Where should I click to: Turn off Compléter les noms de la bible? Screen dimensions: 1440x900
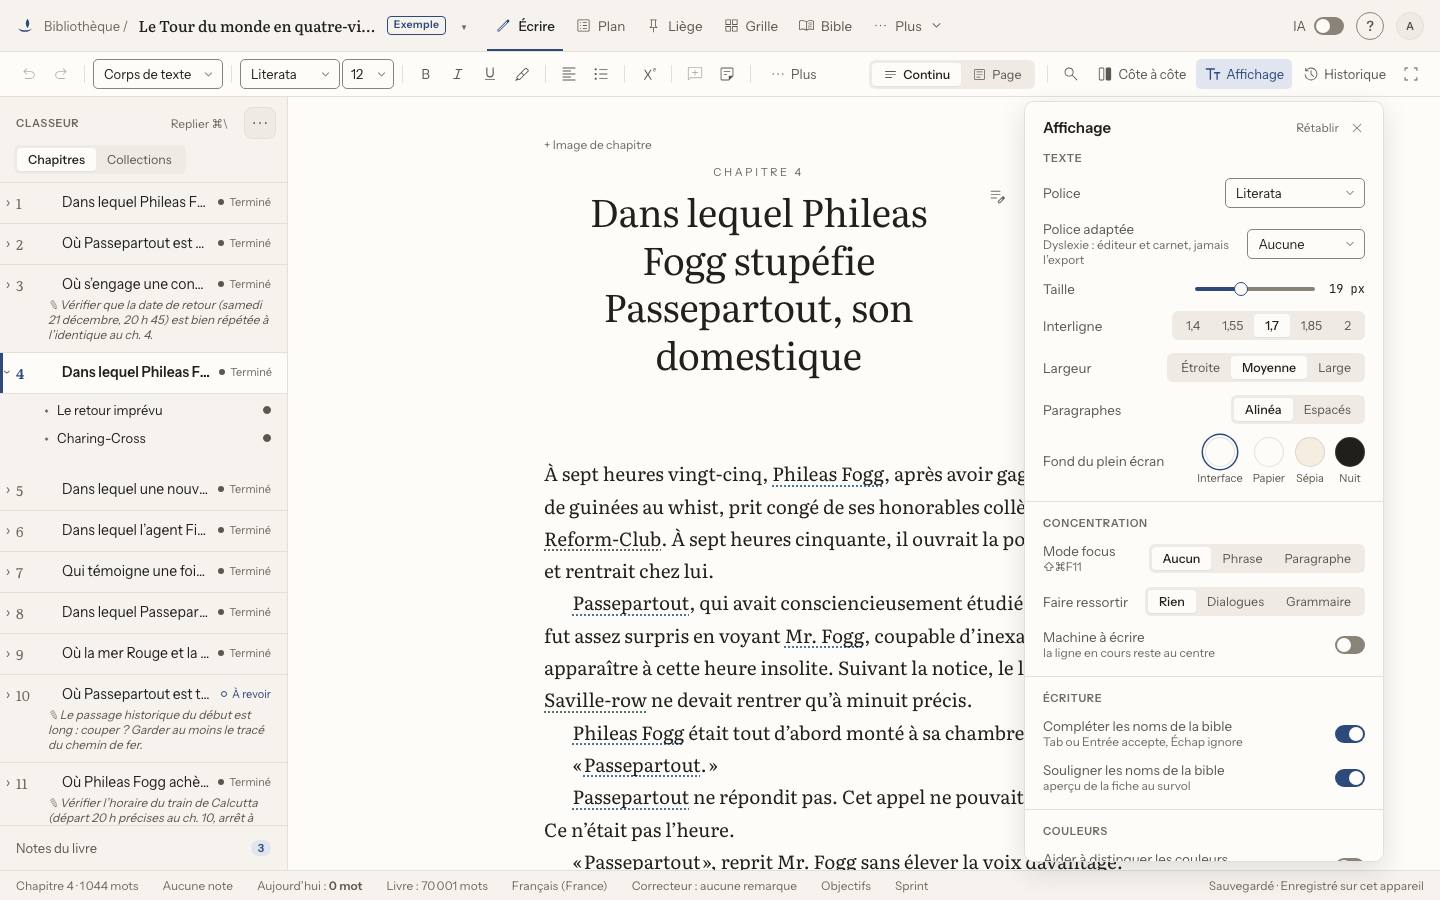point(1349,734)
